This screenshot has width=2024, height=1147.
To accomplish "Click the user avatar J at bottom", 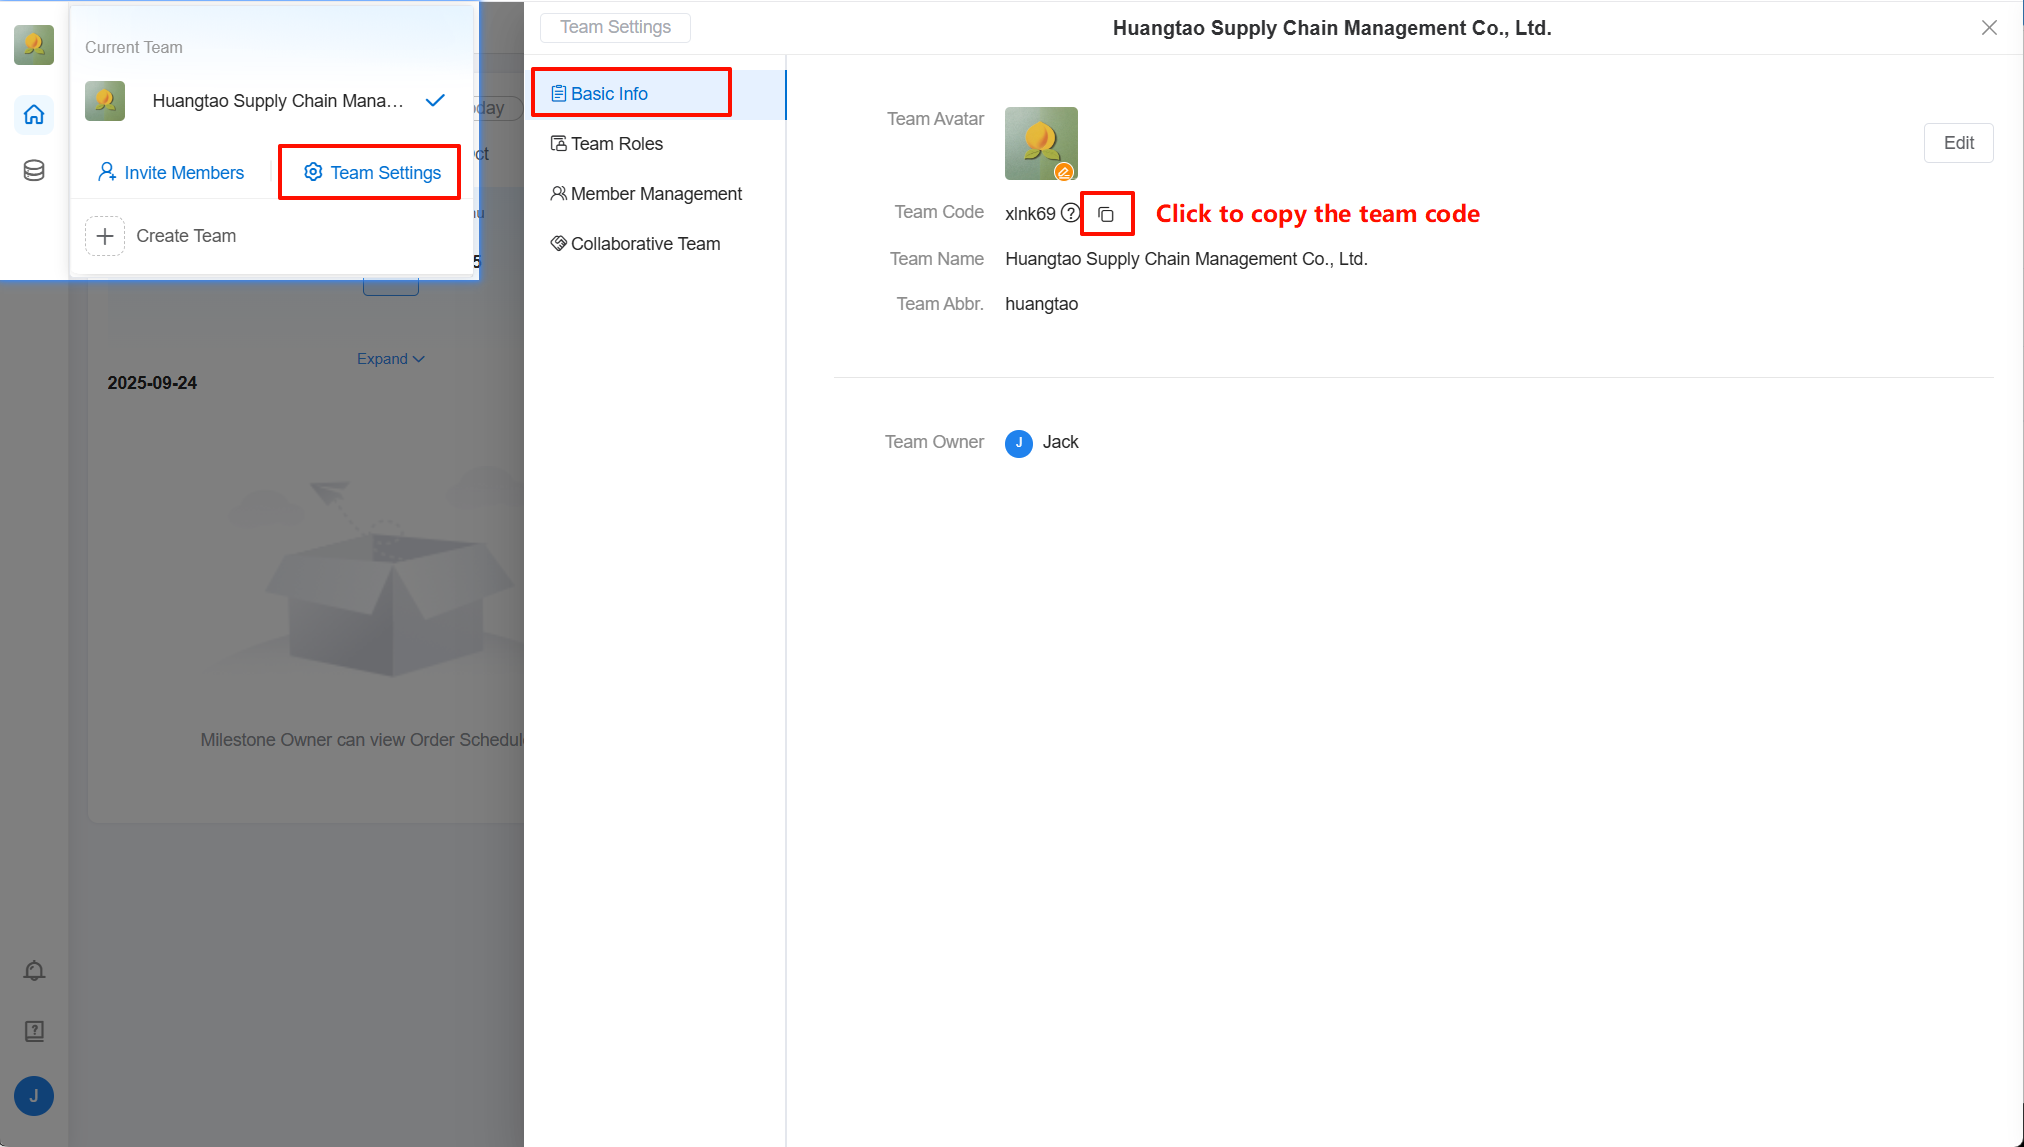I will point(34,1096).
